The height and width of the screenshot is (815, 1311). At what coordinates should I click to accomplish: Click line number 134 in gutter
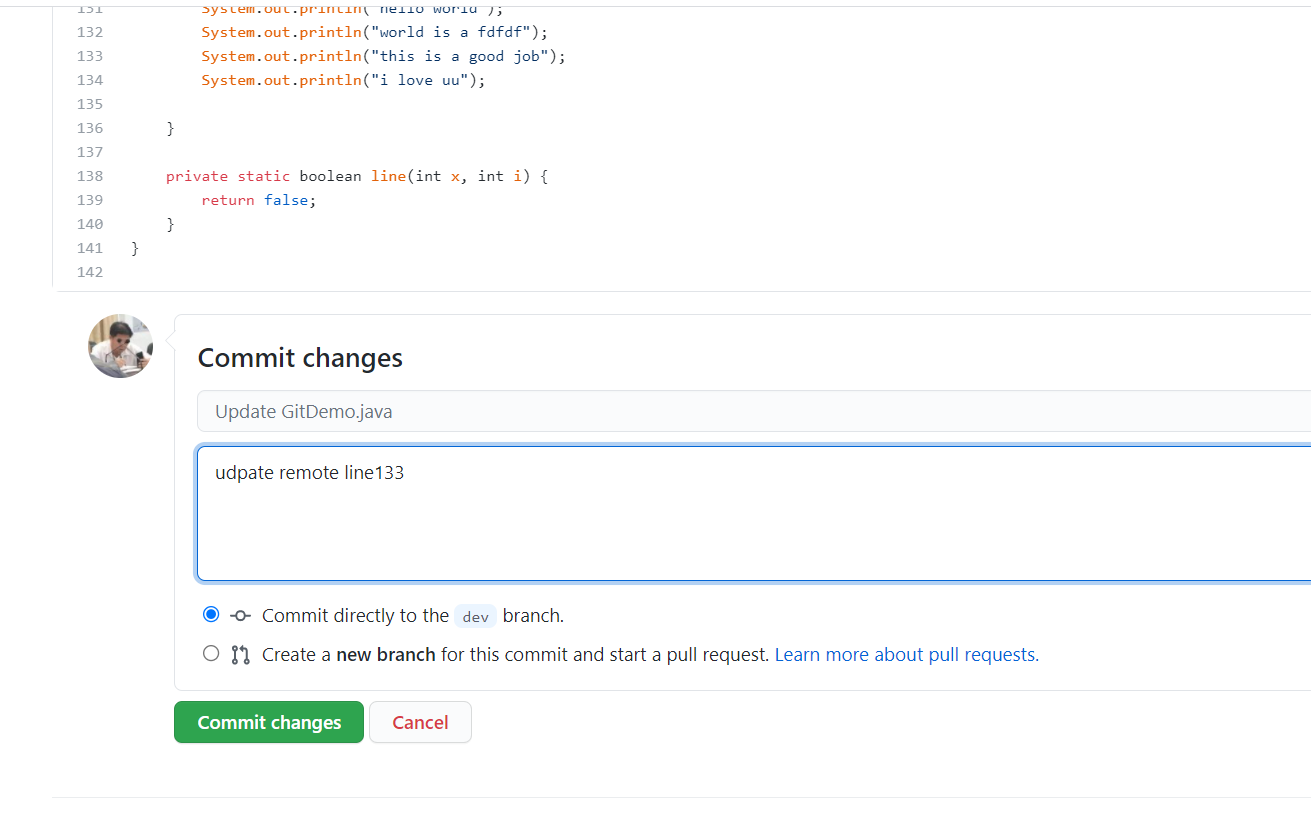pos(90,80)
